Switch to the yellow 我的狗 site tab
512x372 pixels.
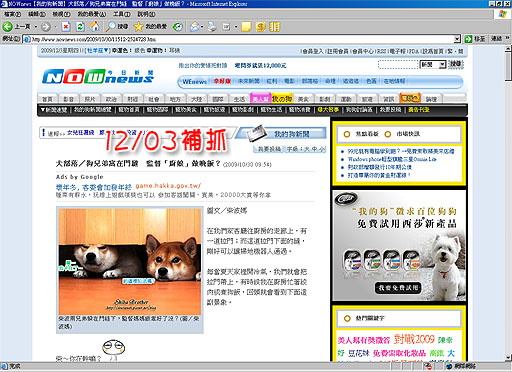(x=282, y=98)
